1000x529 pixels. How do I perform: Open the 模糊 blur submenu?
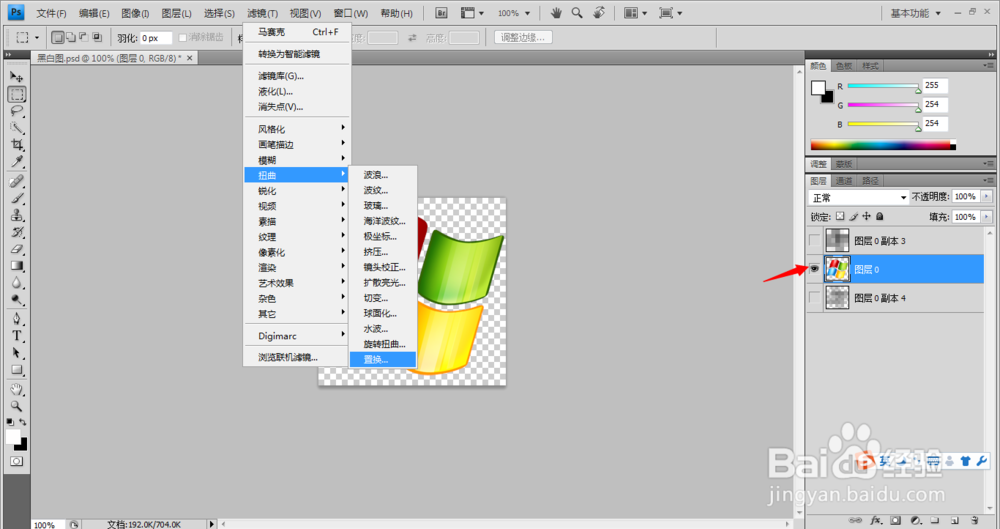point(297,160)
